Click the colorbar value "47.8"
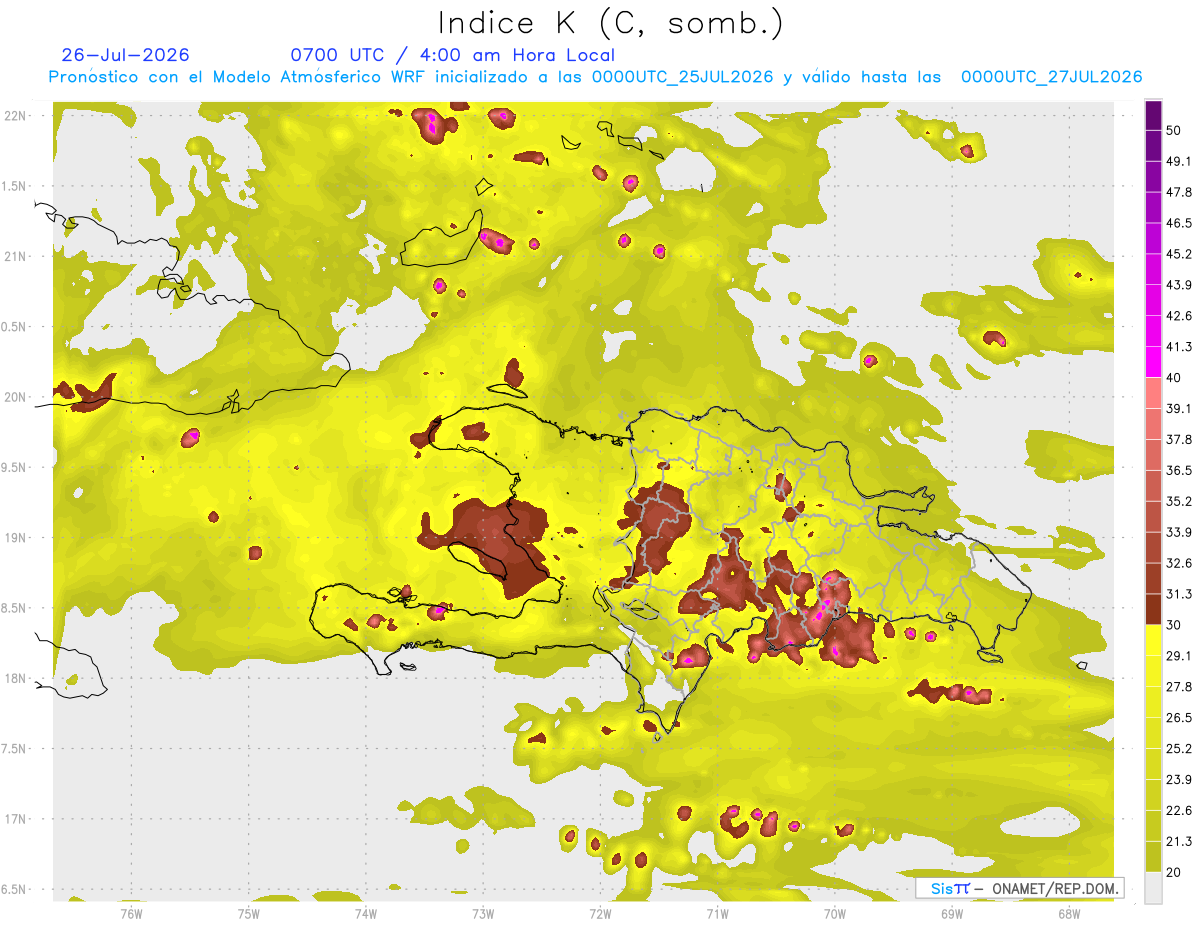Image resolution: width=1200 pixels, height=927 pixels. tap(1180, 192)
